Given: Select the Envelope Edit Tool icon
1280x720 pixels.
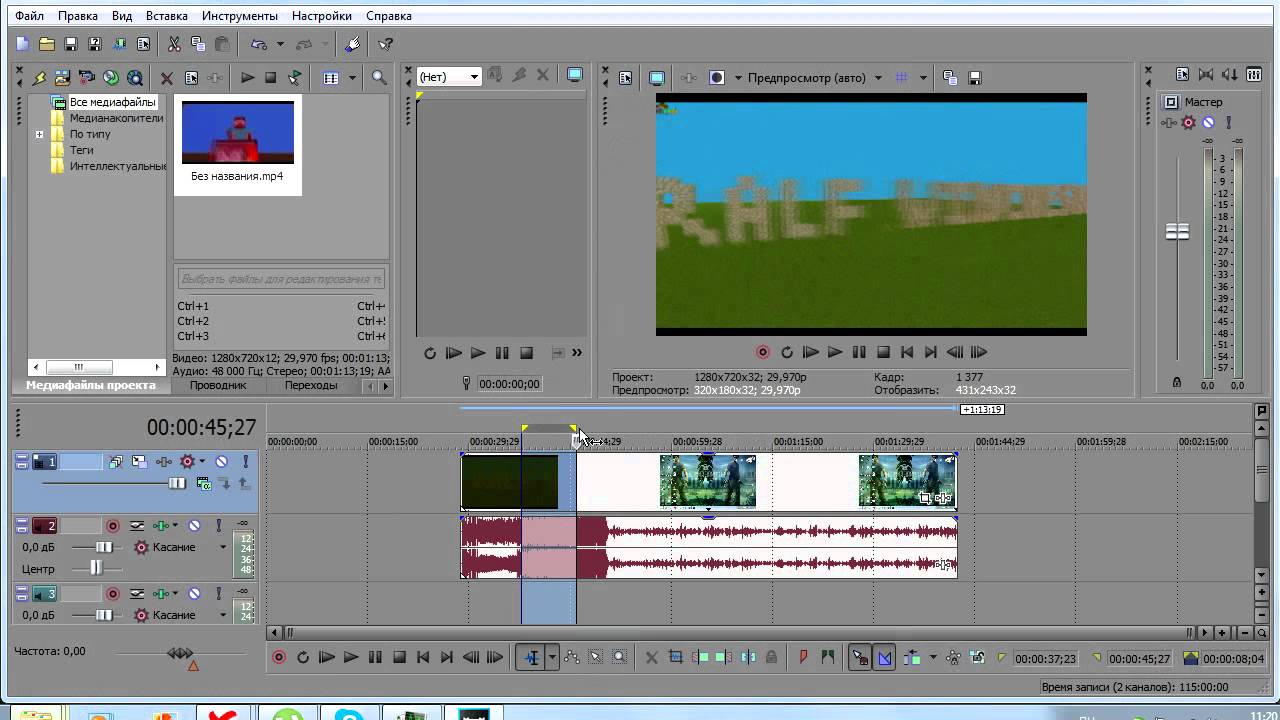Looking at the screenshot, I should click(572, 657).
